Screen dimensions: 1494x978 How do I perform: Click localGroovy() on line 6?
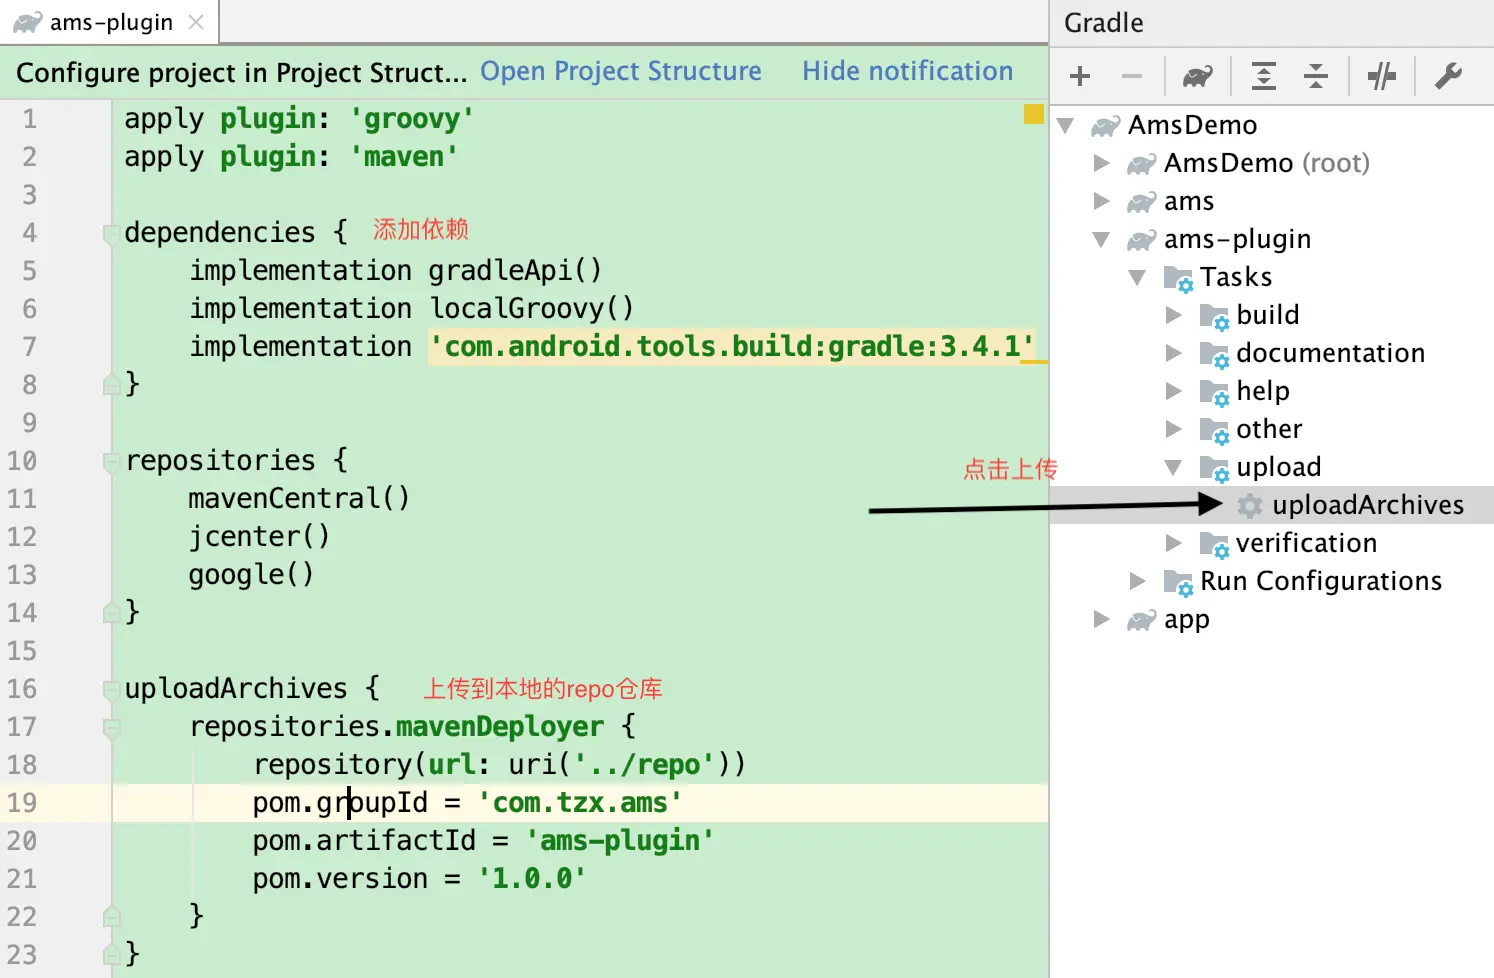tap(532, 309)
